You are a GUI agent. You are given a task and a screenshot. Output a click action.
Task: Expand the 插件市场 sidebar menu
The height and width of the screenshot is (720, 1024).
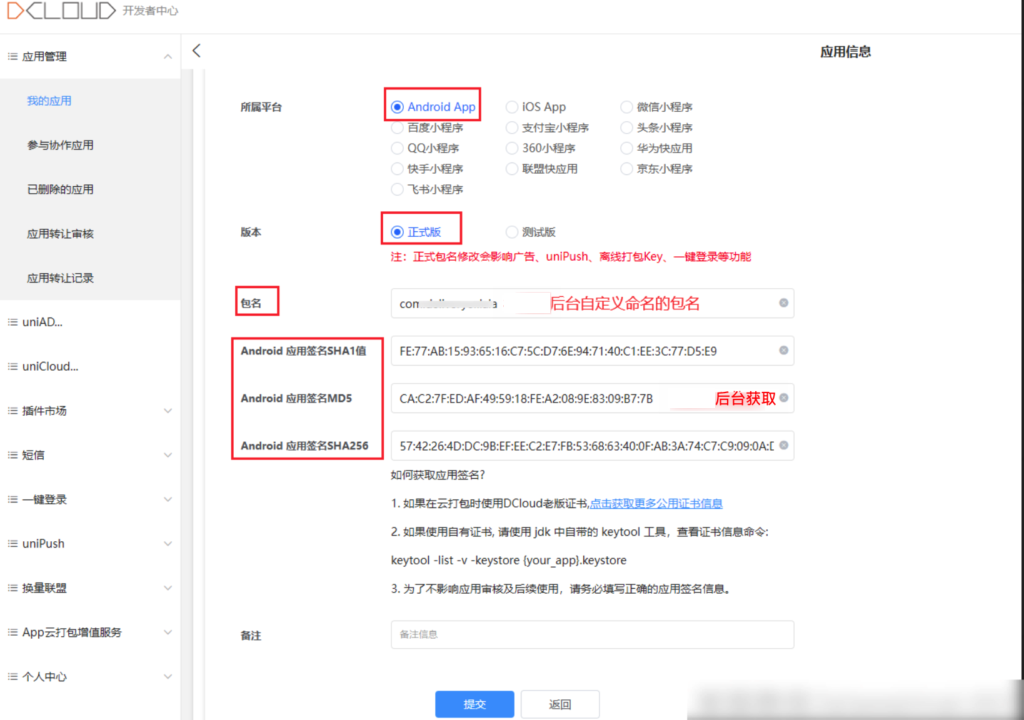click(x=167, y=411)
